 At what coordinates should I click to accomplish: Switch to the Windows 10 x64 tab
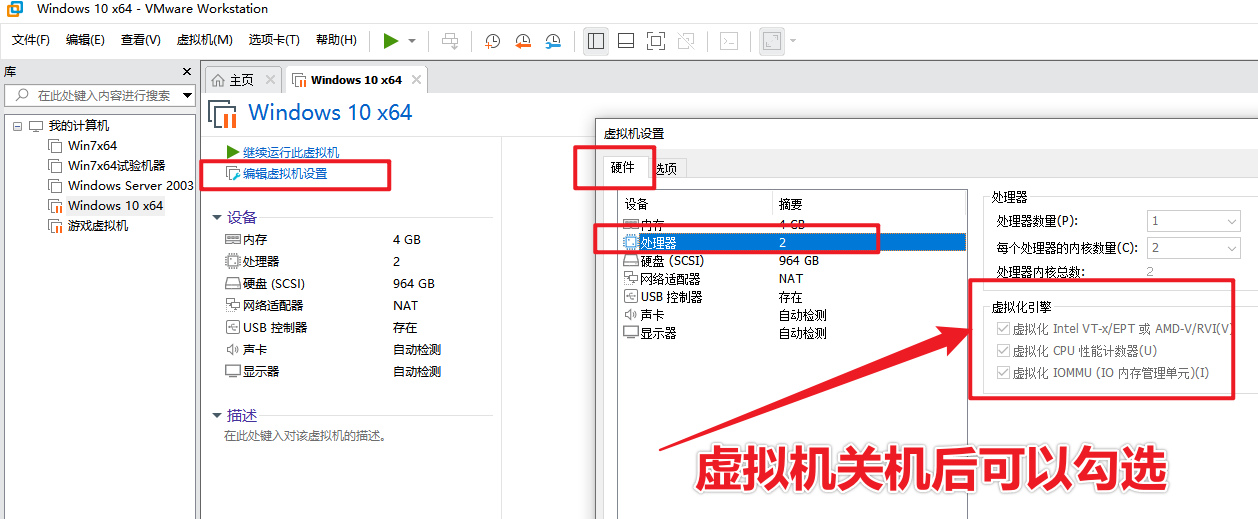click(x=356, y=80)
